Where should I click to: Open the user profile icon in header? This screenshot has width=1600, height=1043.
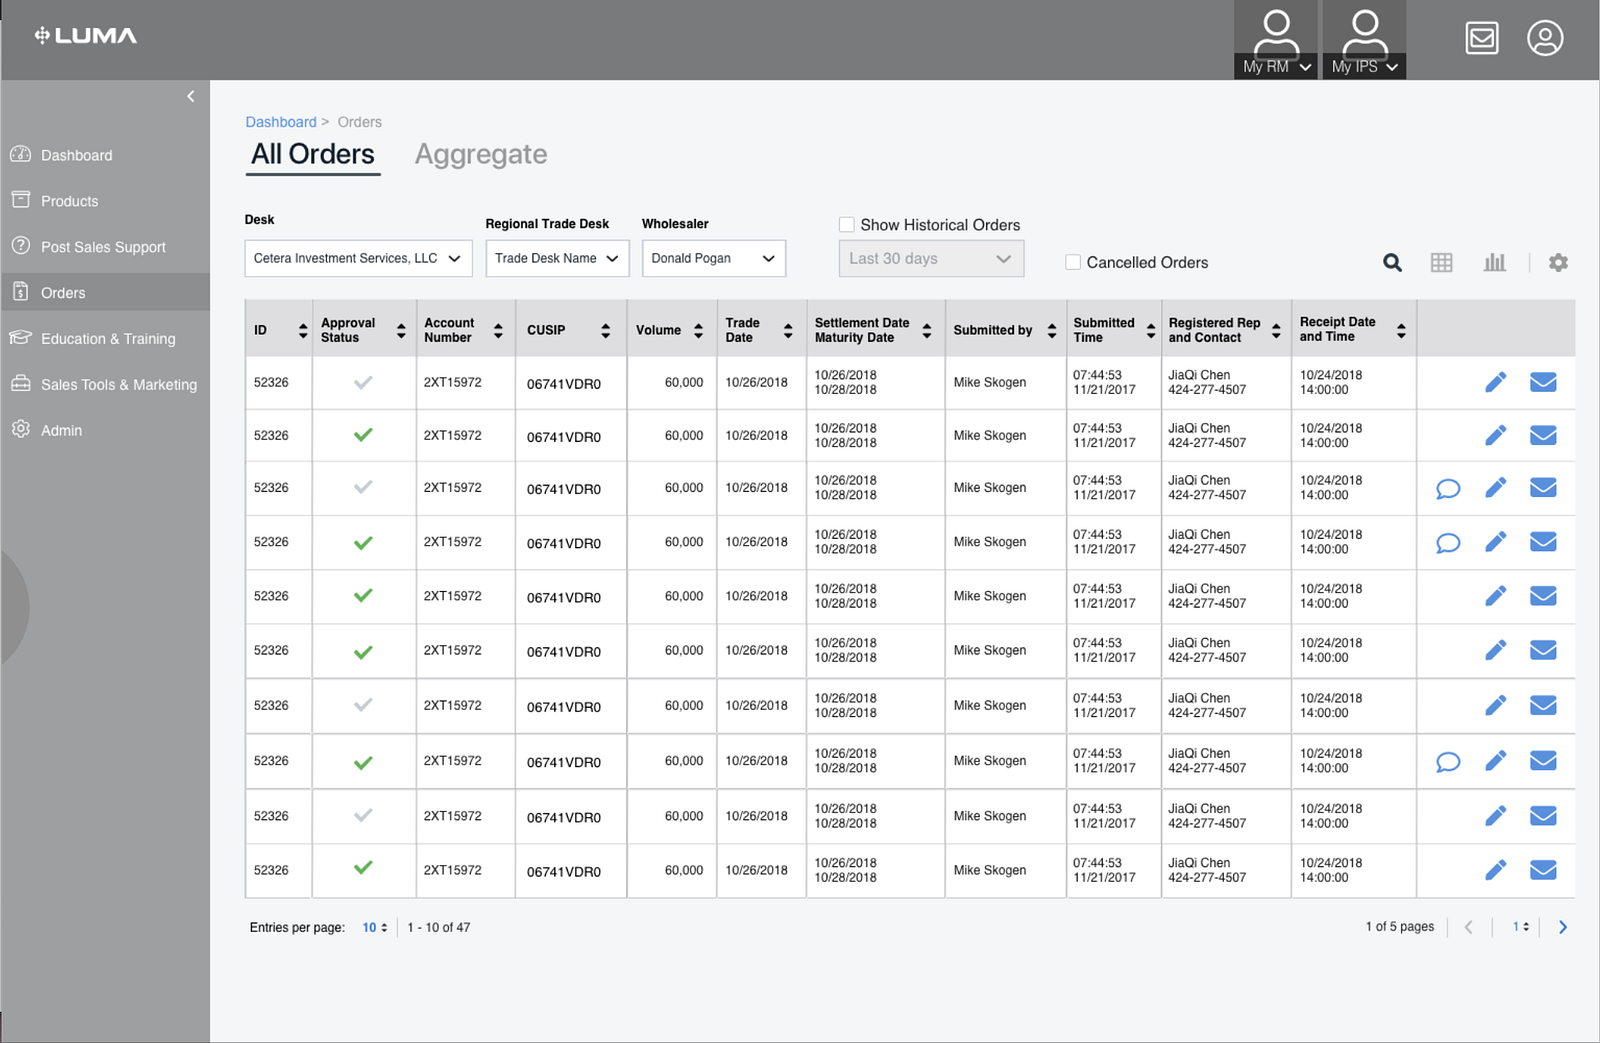[1545, 39]
